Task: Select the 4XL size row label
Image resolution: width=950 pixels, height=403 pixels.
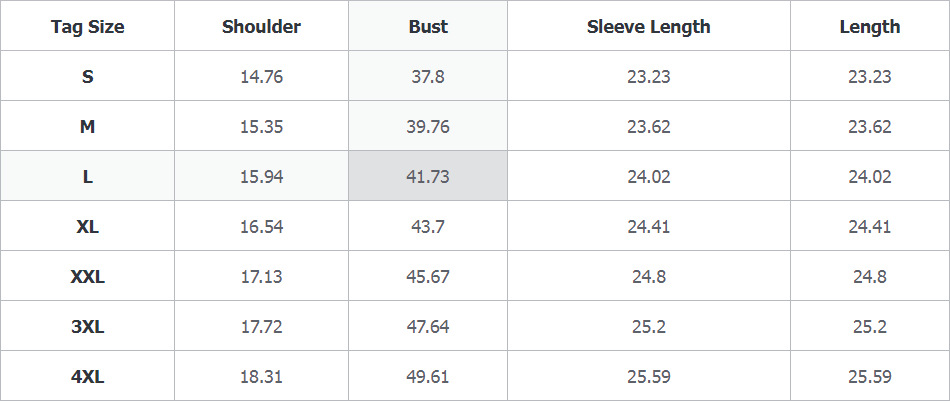Action: (x=88, y=377)
